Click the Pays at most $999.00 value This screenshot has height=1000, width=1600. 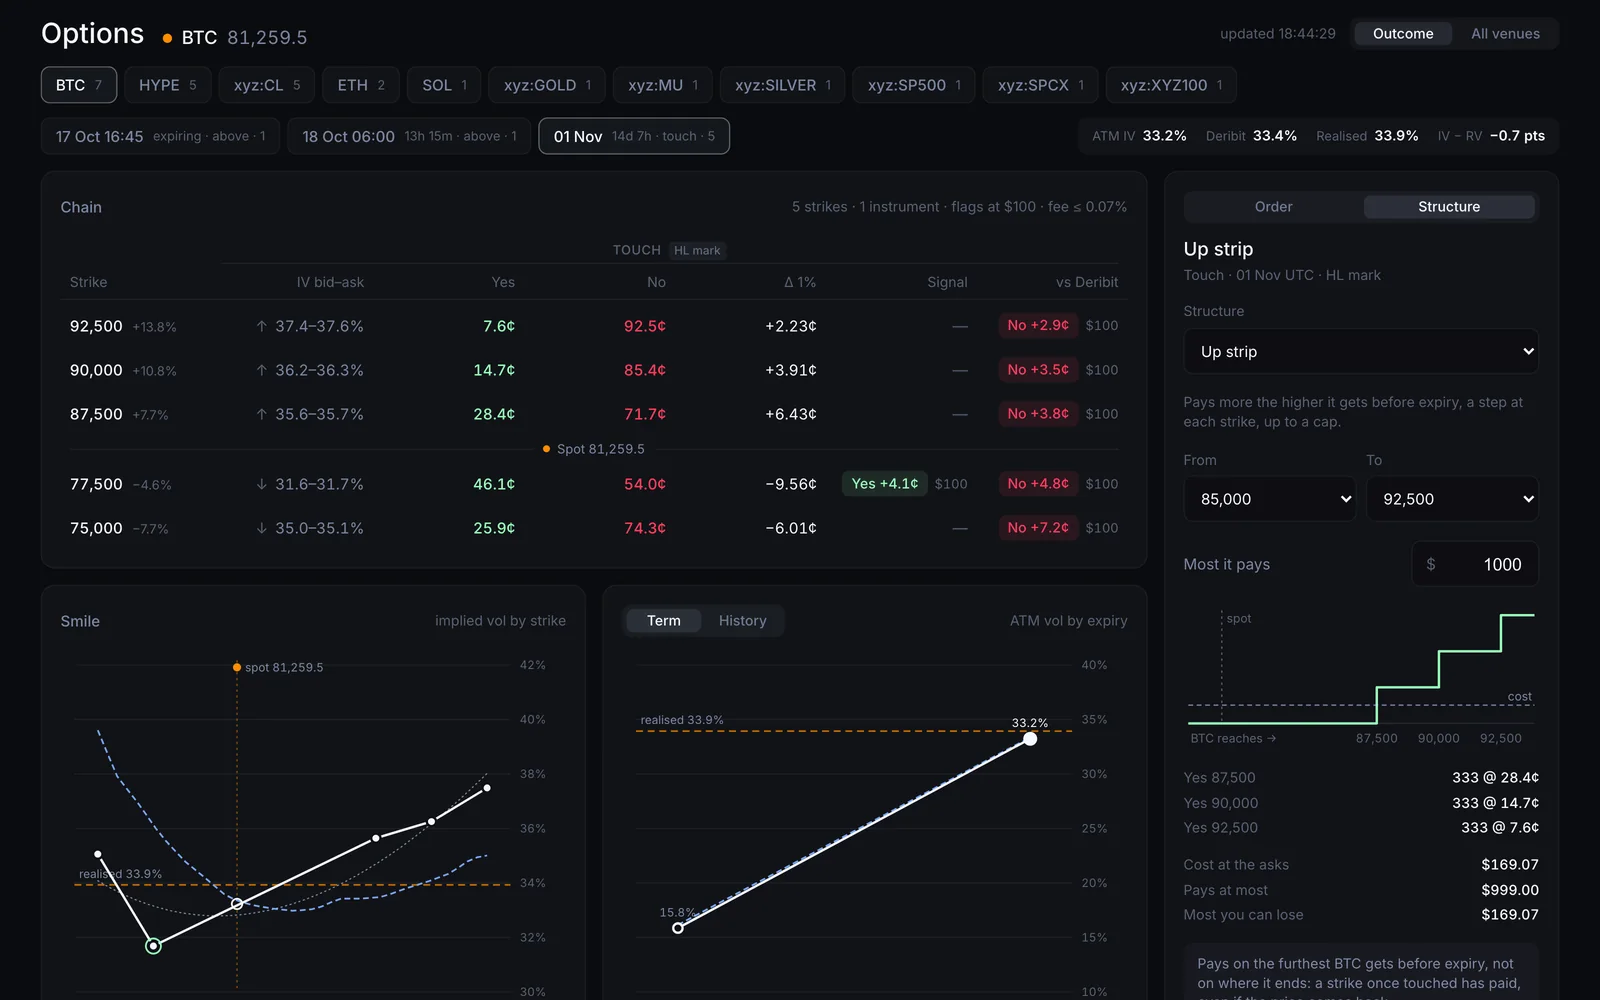1510,890
